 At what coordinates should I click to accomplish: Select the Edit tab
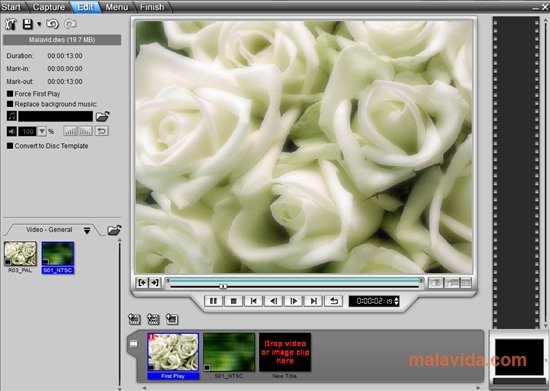pyautogui.click(x=85, y=7)
